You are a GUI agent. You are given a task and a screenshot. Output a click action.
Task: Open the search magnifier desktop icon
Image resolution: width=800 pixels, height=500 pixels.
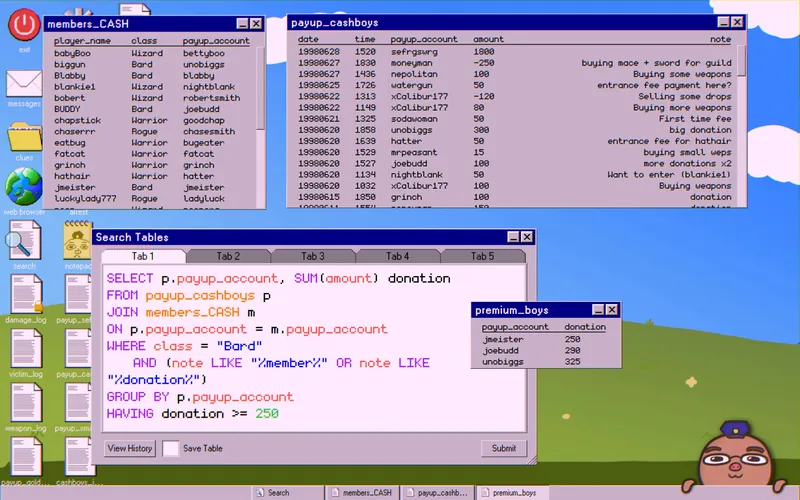pos(23,240)
